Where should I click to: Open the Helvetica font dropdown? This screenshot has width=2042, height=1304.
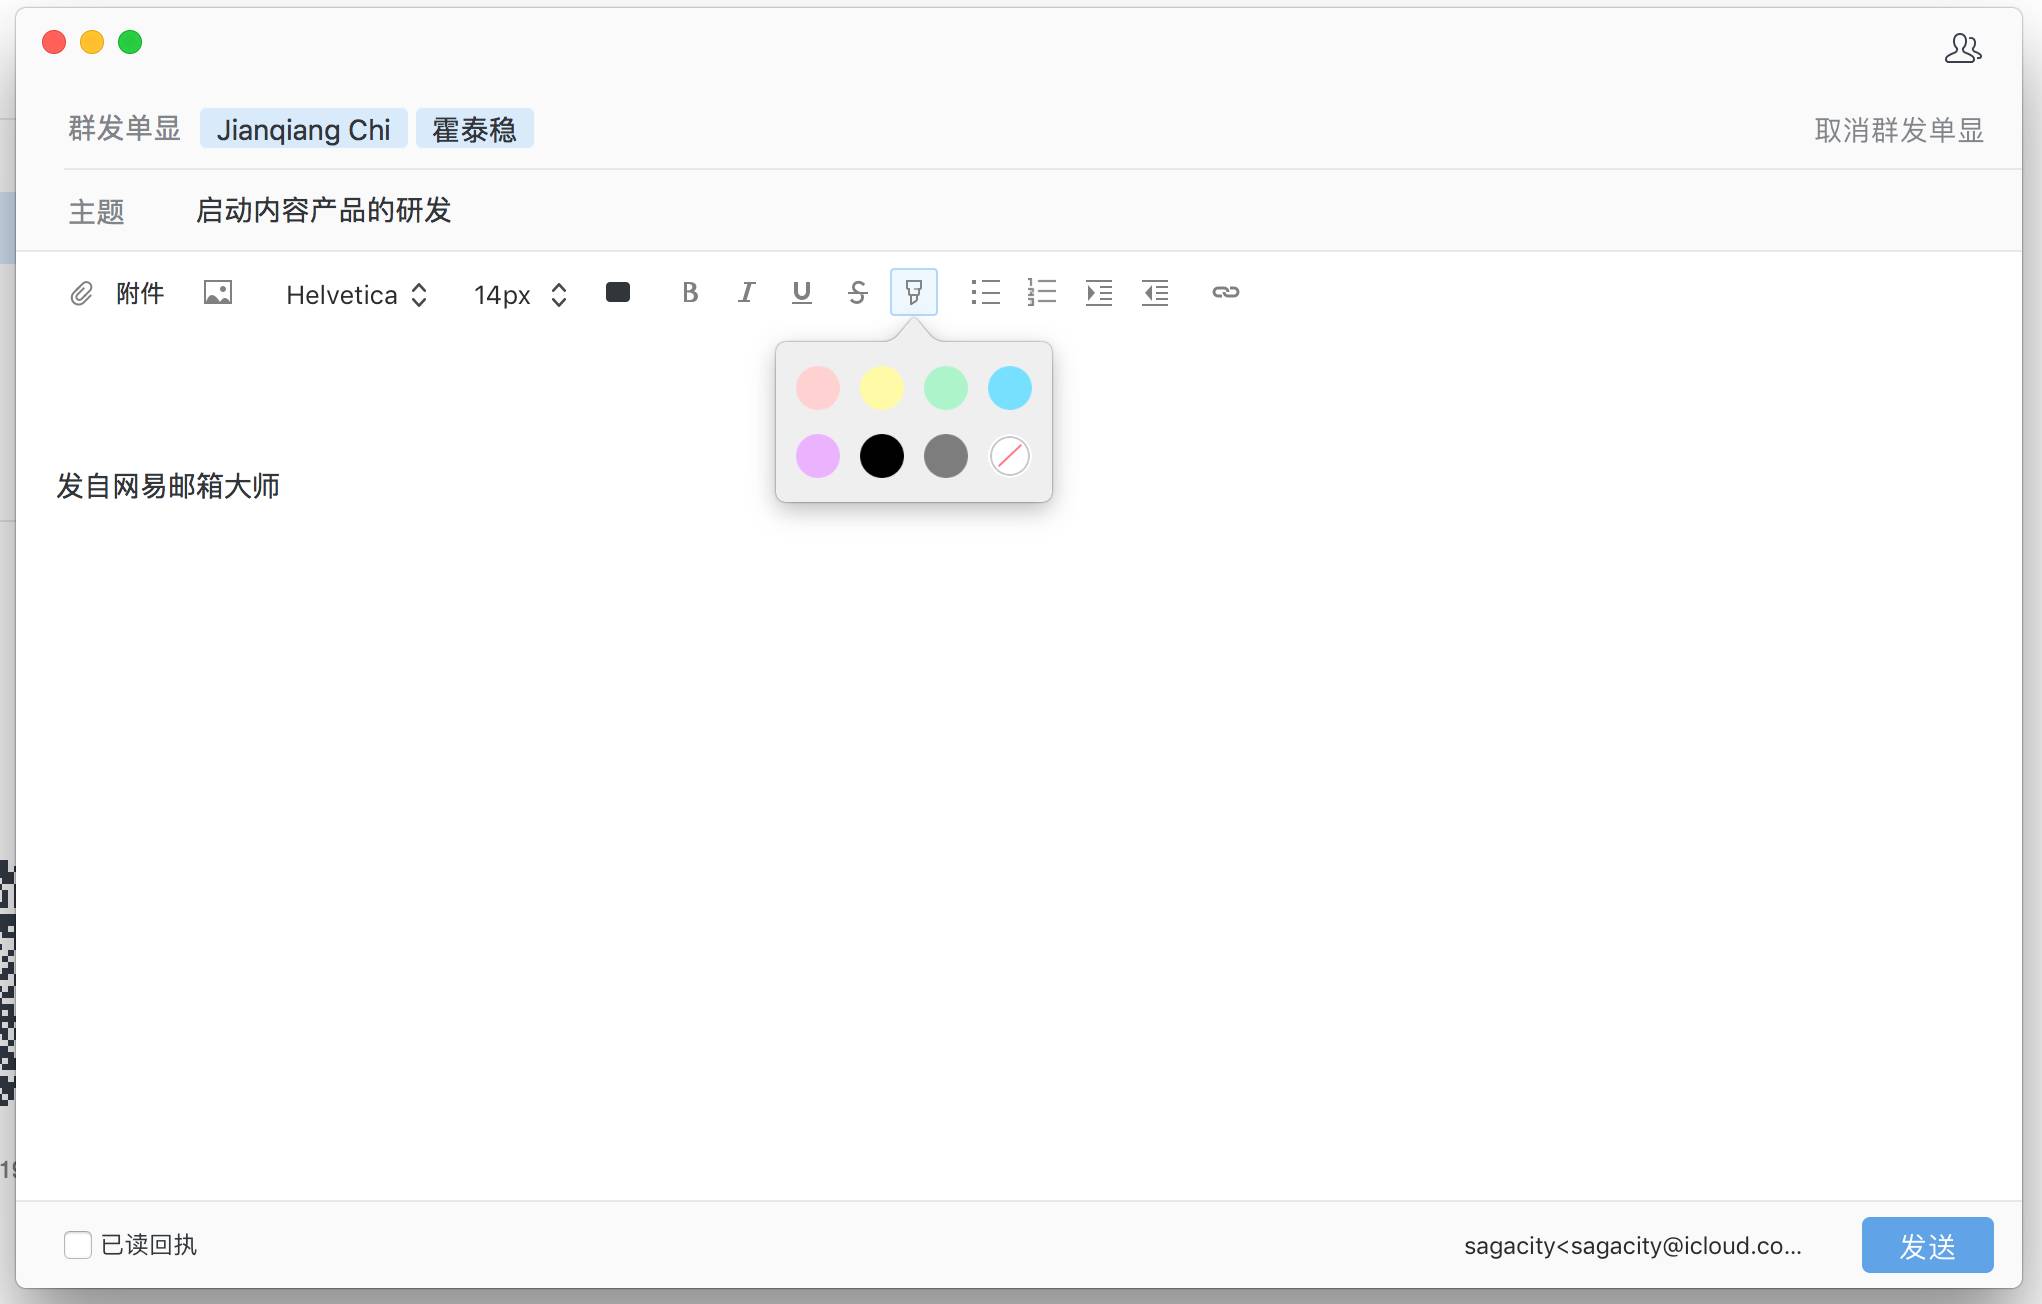coord(356,294)
